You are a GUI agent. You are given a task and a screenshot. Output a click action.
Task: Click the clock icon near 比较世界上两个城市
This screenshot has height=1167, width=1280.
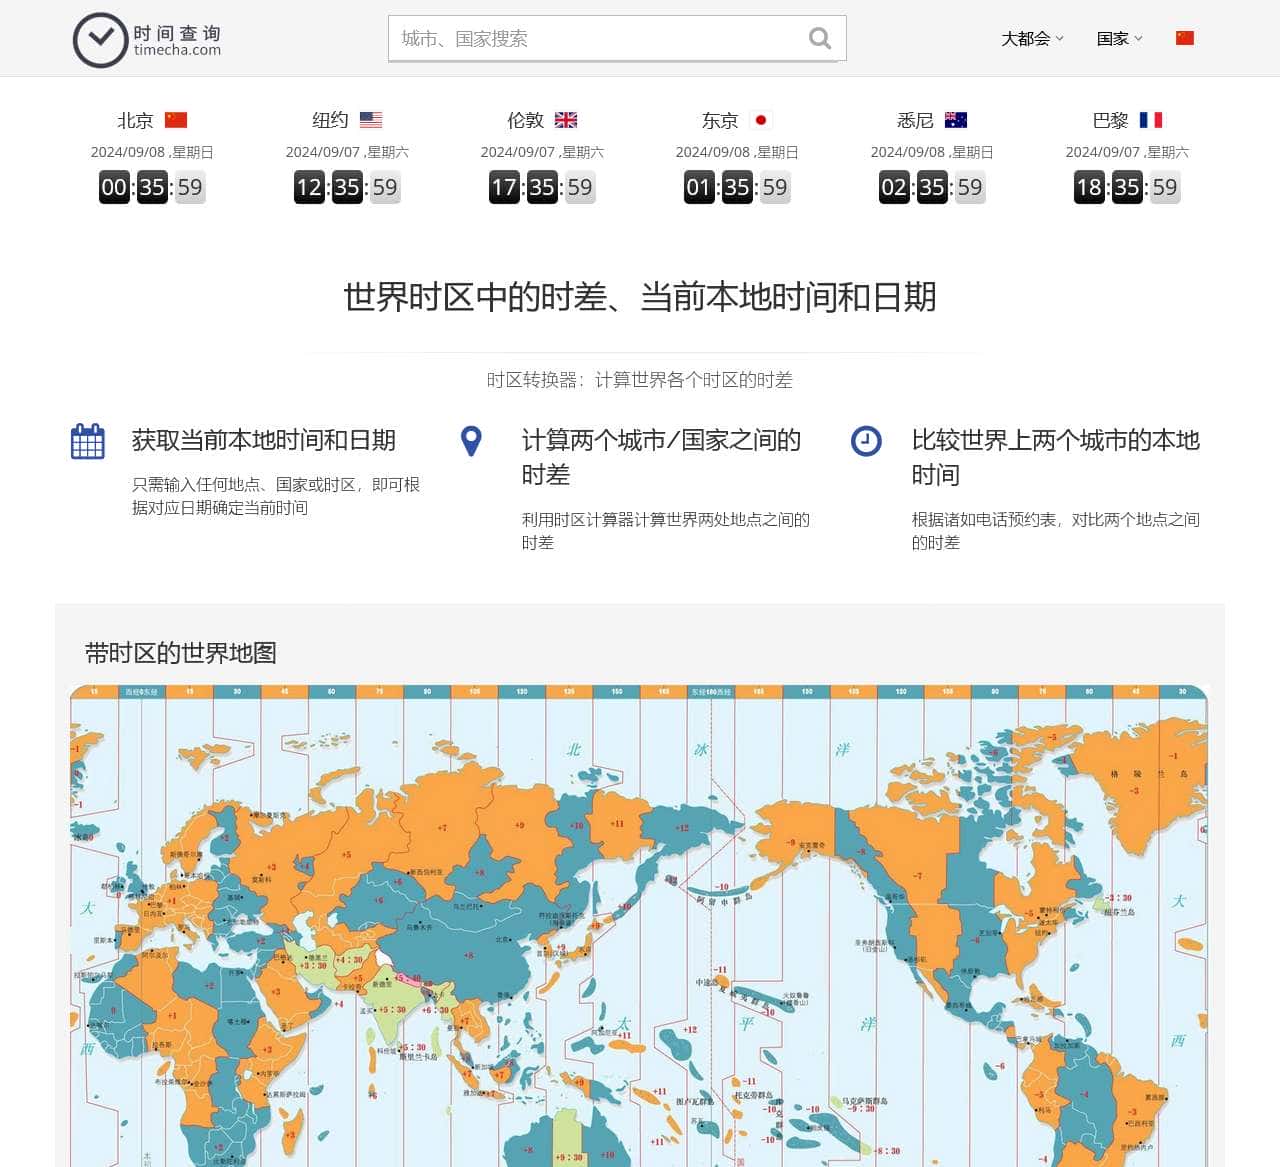[863, 440]
